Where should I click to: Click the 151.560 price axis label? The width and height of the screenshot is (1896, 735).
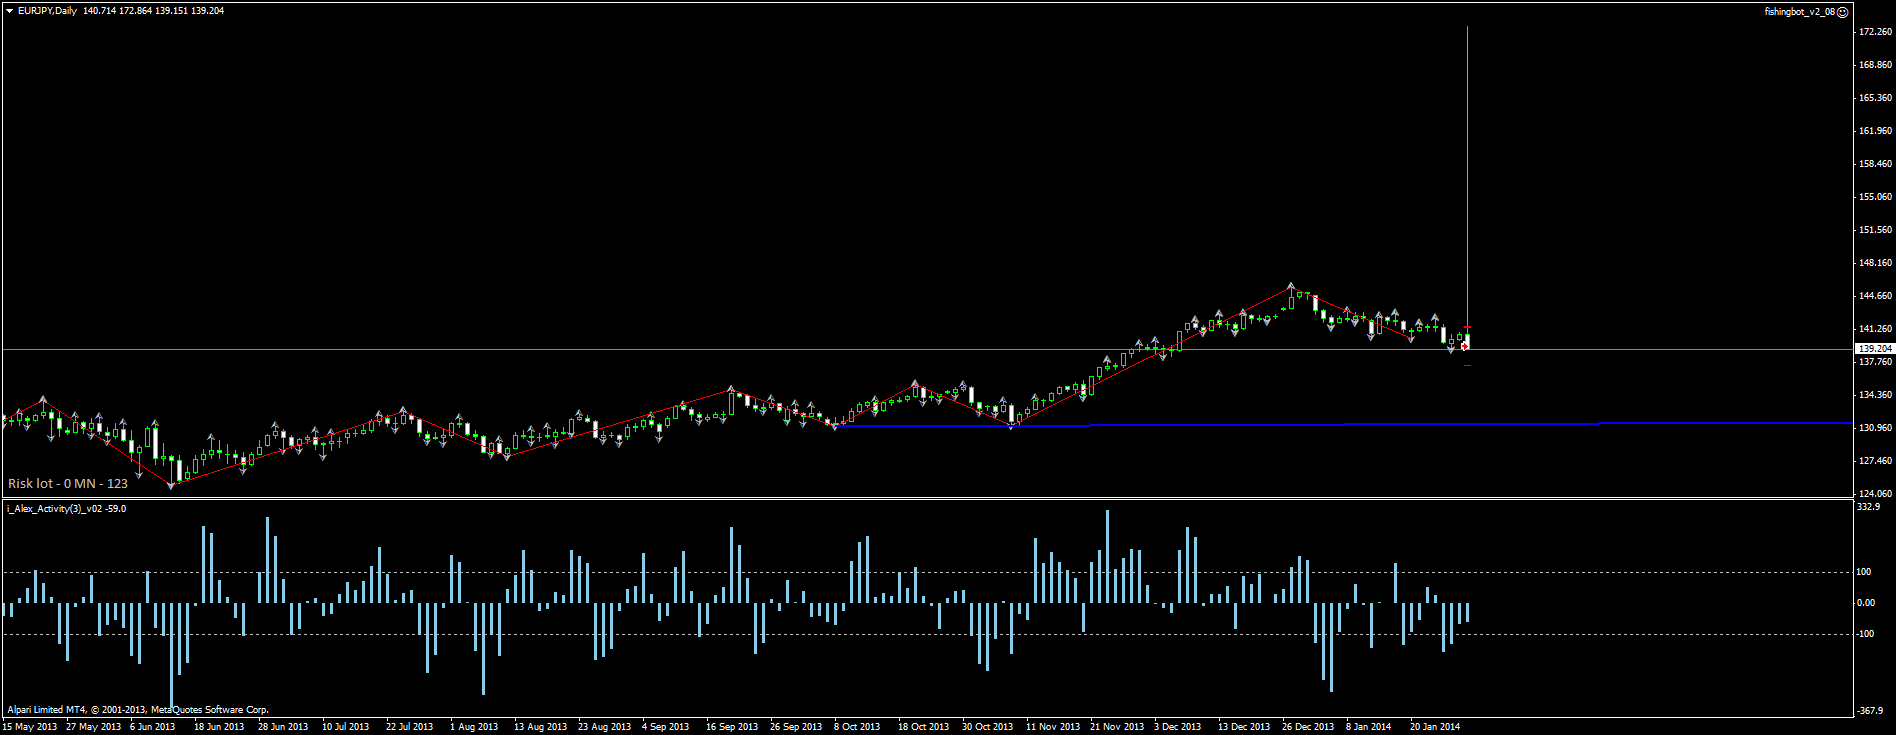tap(1875, 230)
